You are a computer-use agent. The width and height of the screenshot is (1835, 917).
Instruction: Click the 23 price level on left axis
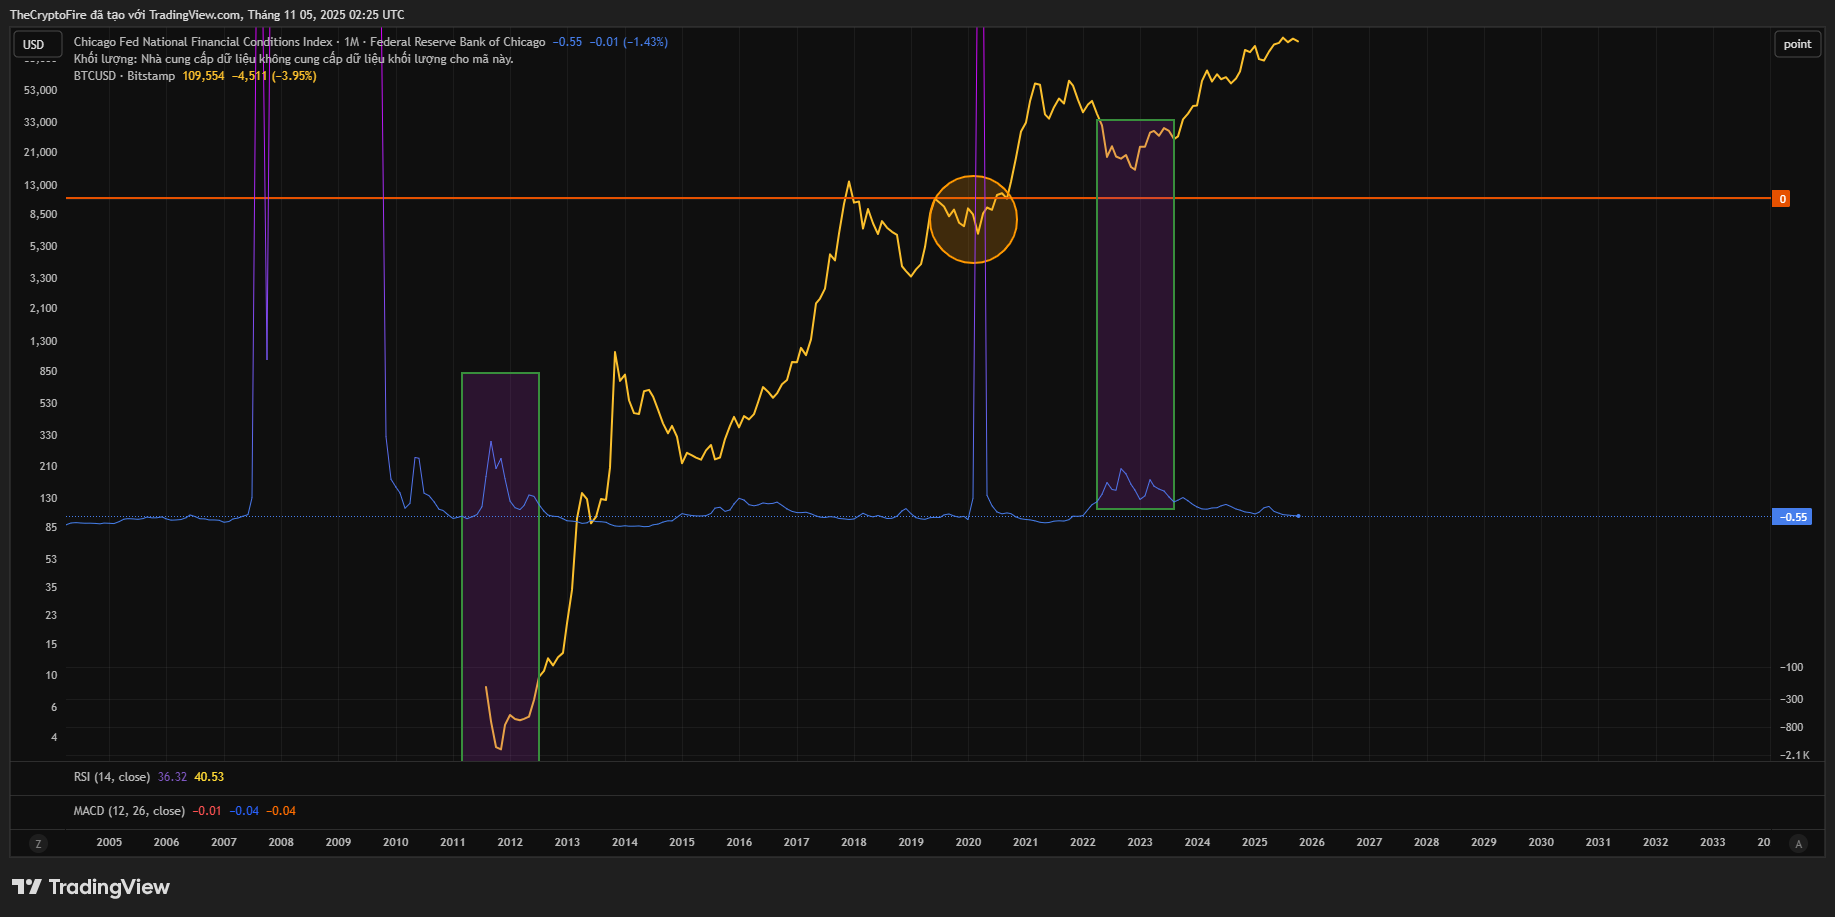click(x=51, y=615)
